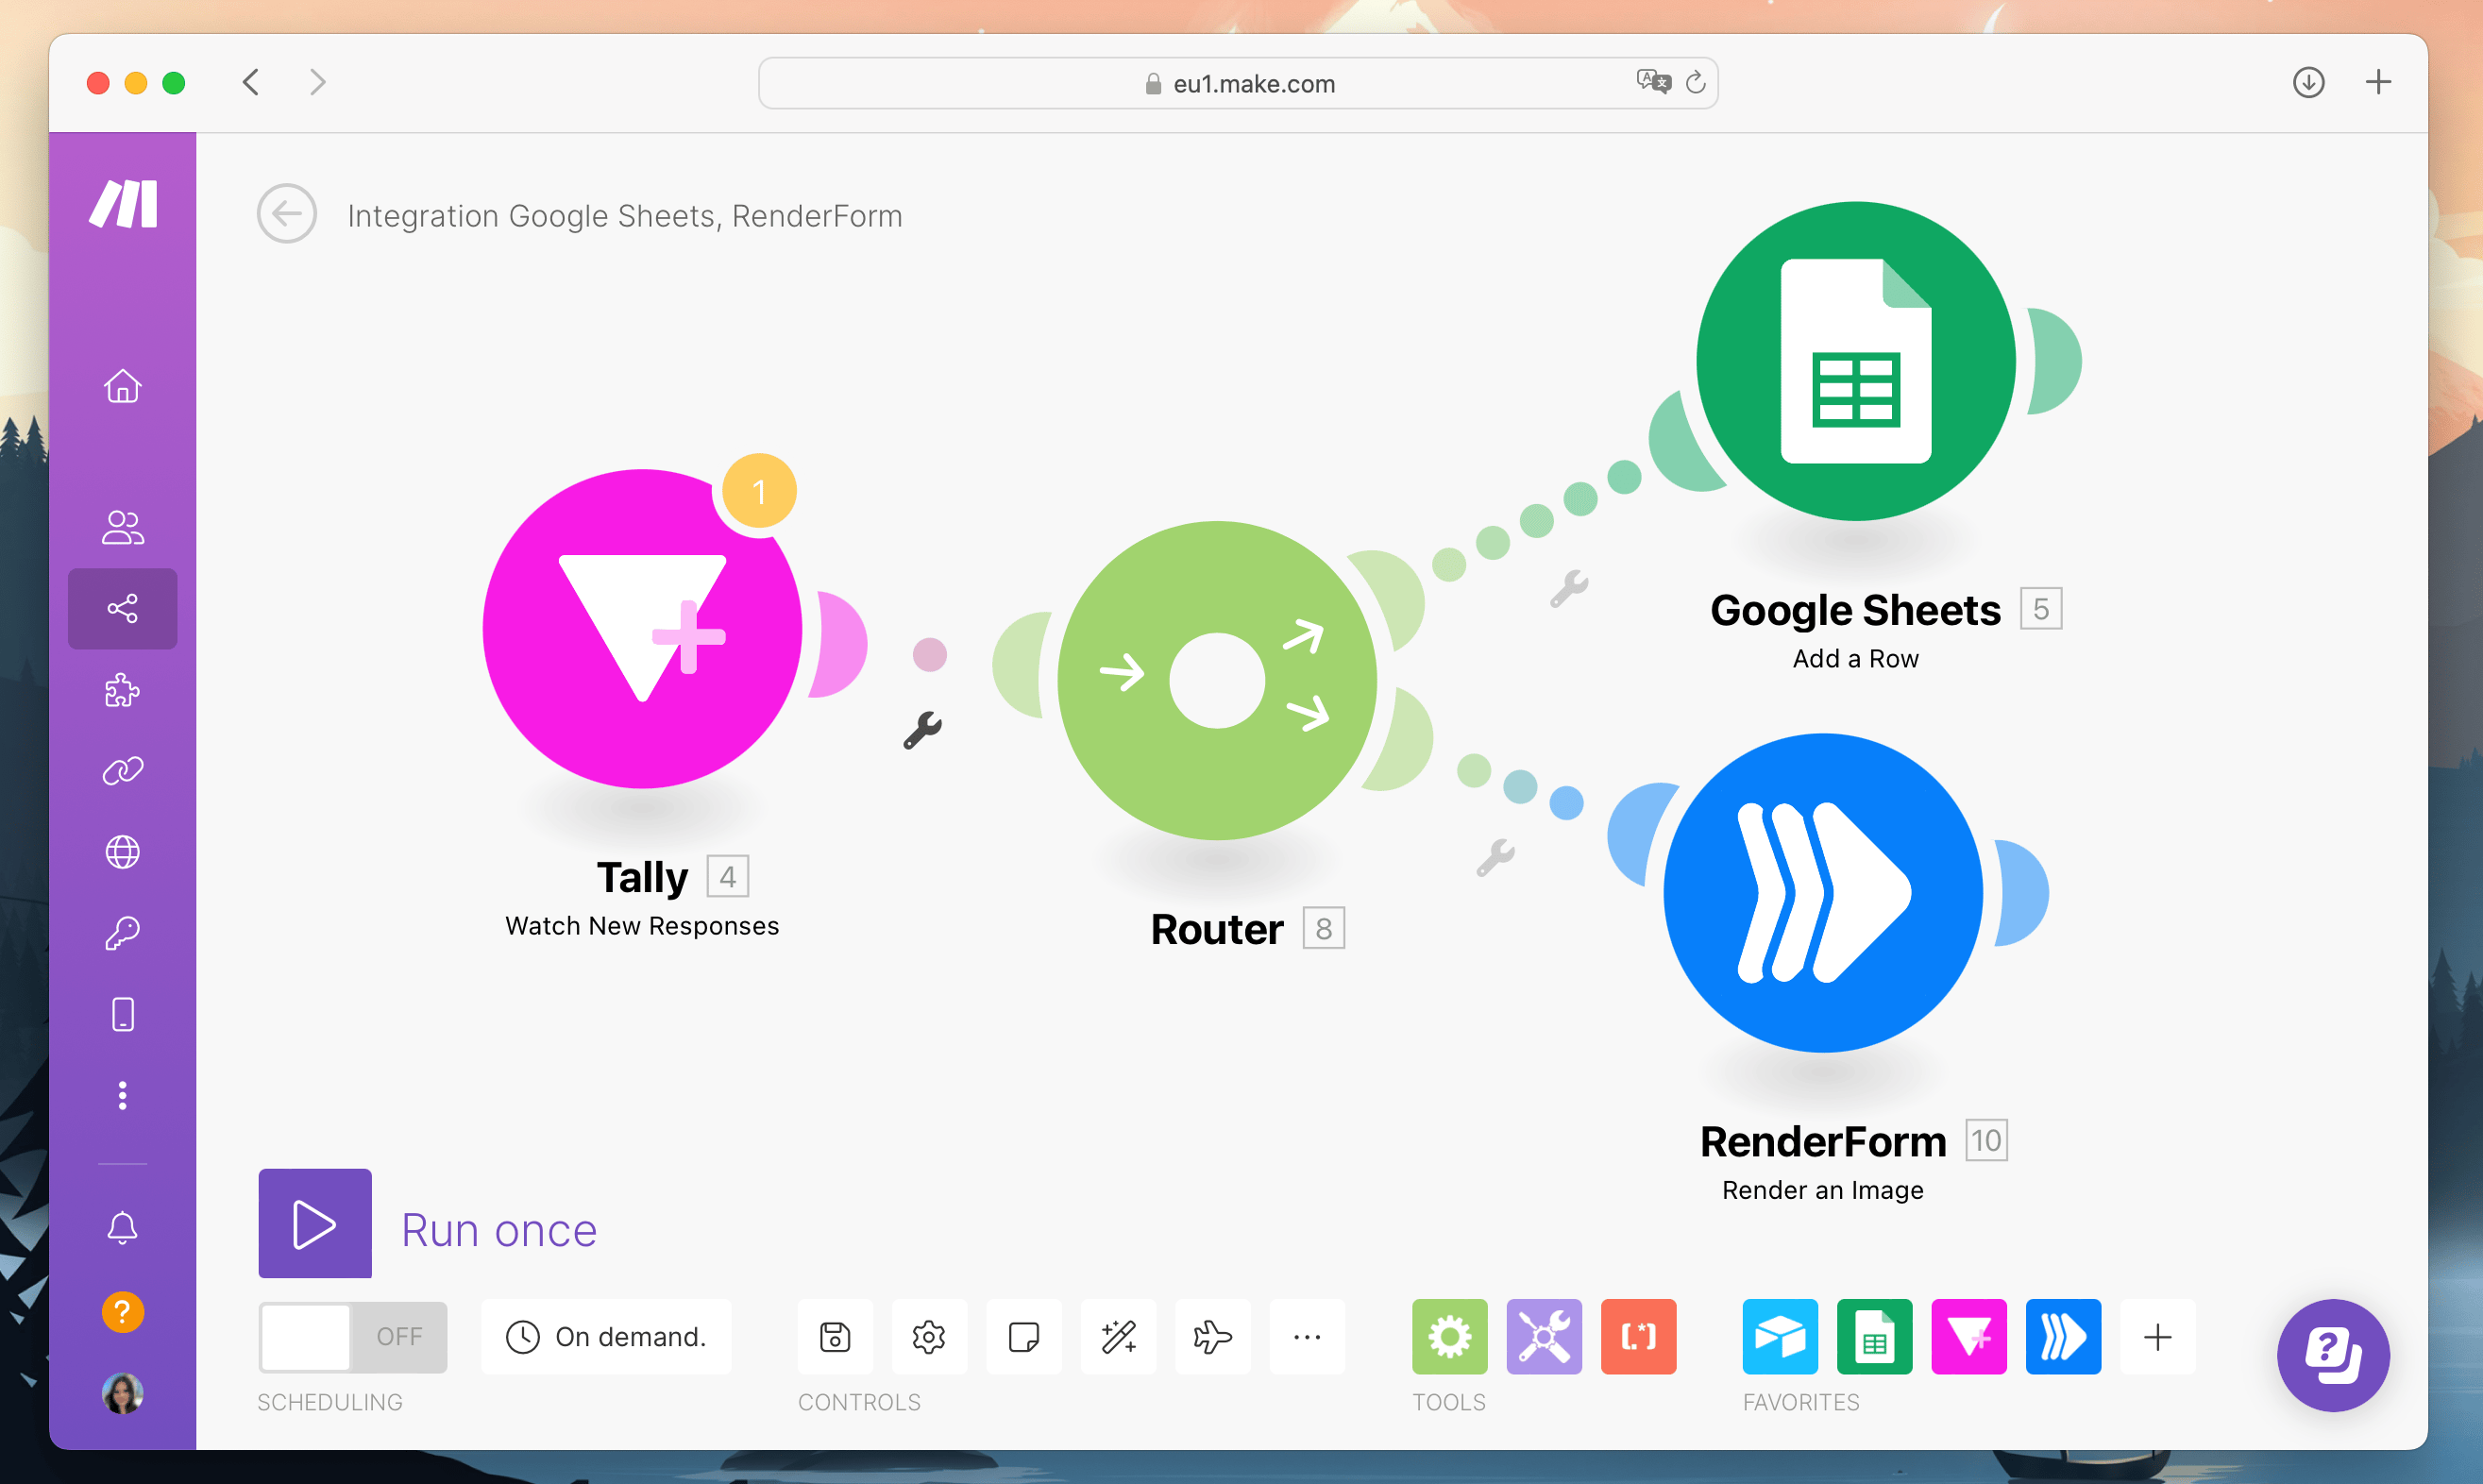Screen dimensions: 2483x1484
Task: Add Tally module from favorites
Action: tap(1969, 1337)
